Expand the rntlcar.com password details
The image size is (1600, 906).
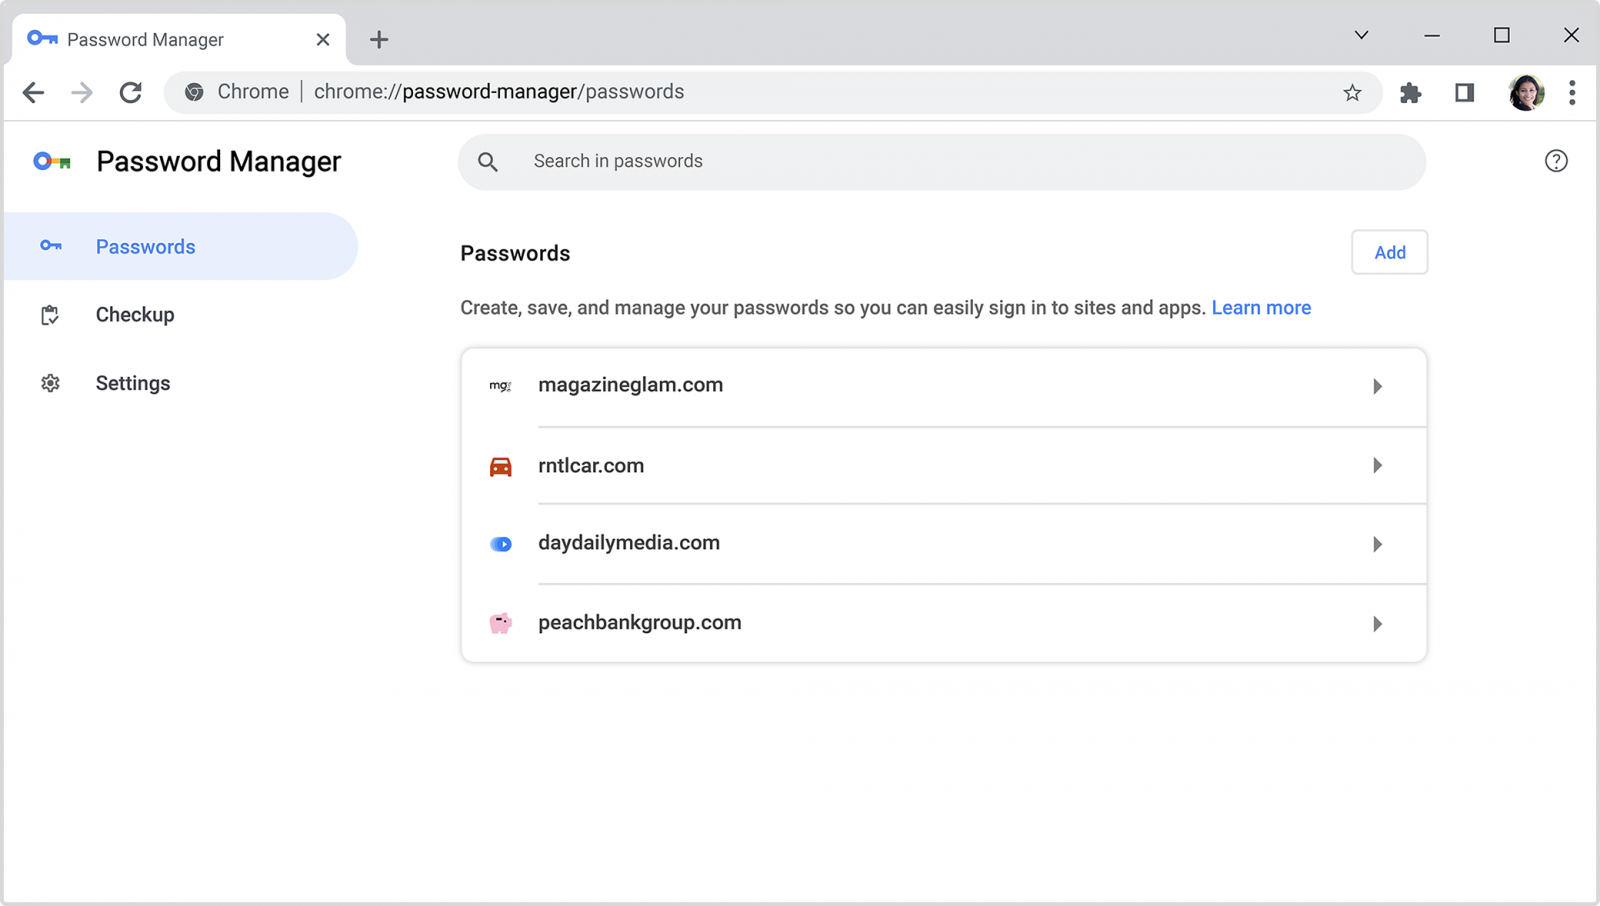tap(1377, 465)
